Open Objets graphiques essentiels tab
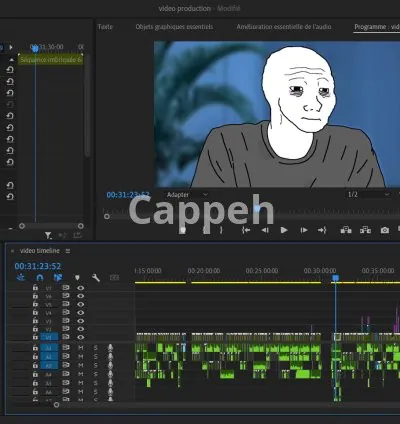The width and height of the screenshot is (400, 424). [x=174, y=27]
